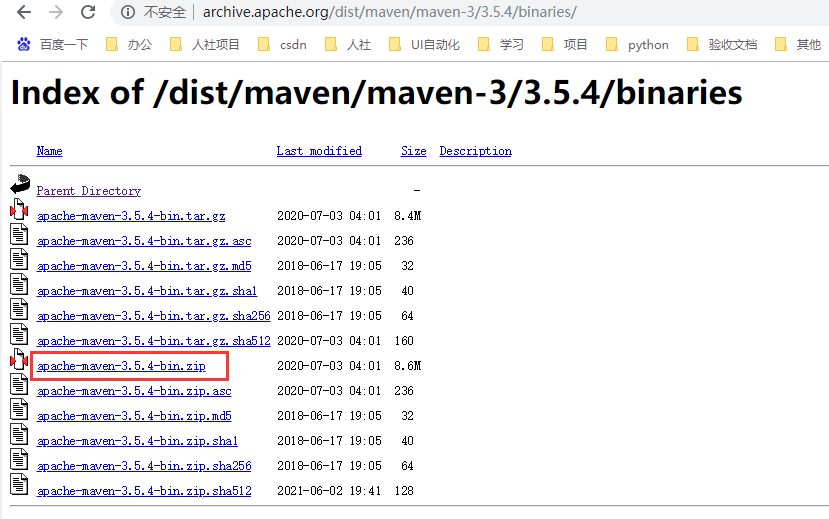Open apache-maven-3.5.4-bin.zip.sha256 link
The image size is (829, 519).
144,466
